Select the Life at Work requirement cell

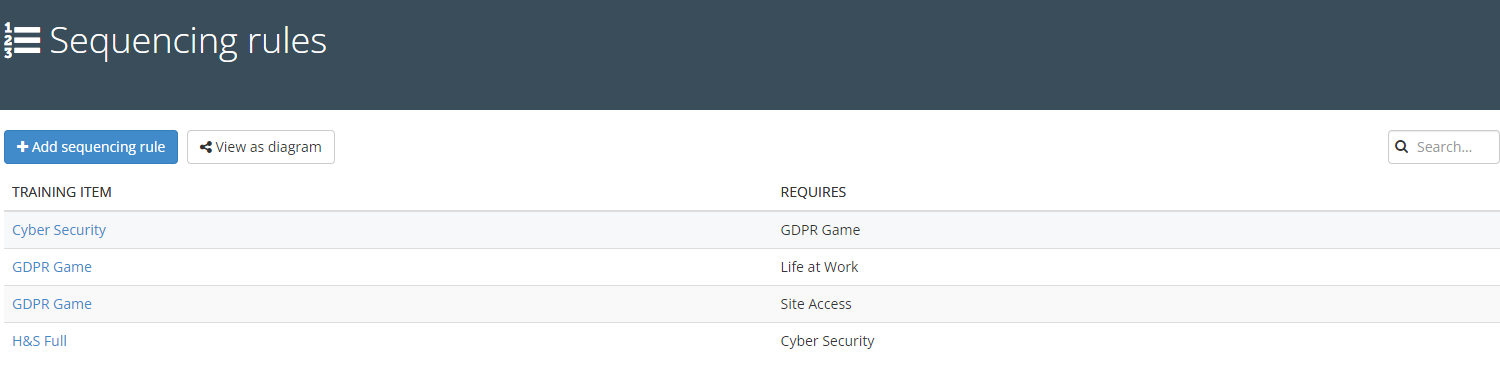pyautogui.click(x=819, y=267)
